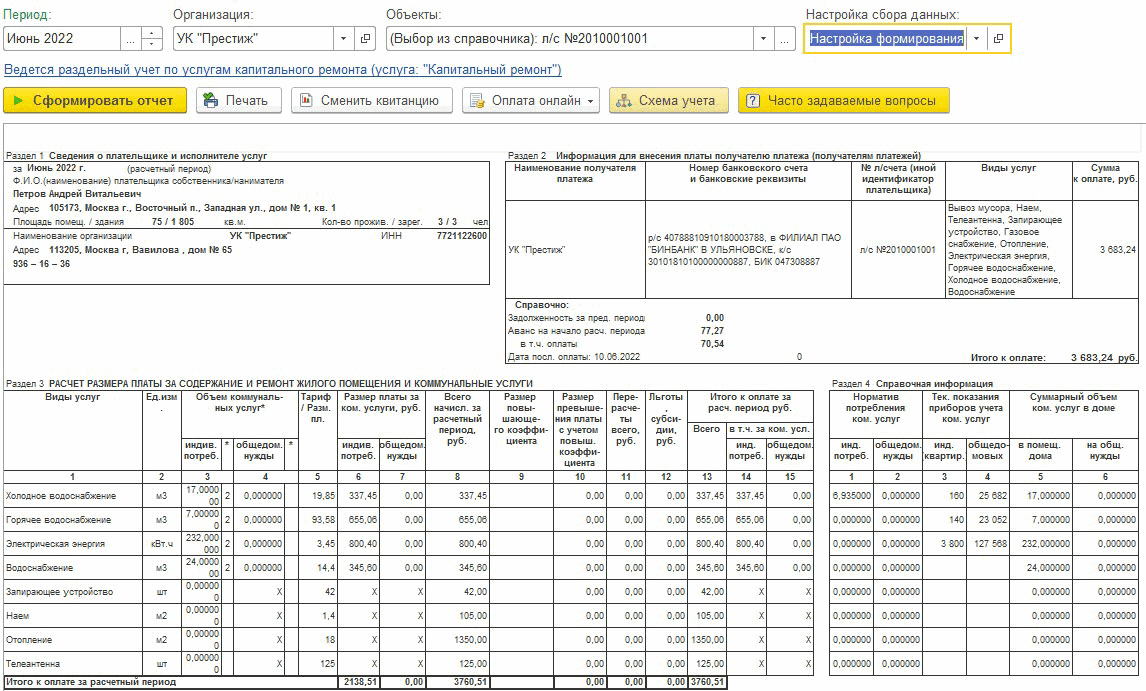Image resolution: width=1146 pixels, height=691 pixels.
Task: Increase the period with the up spinner arrow
Action: point(151,33)
